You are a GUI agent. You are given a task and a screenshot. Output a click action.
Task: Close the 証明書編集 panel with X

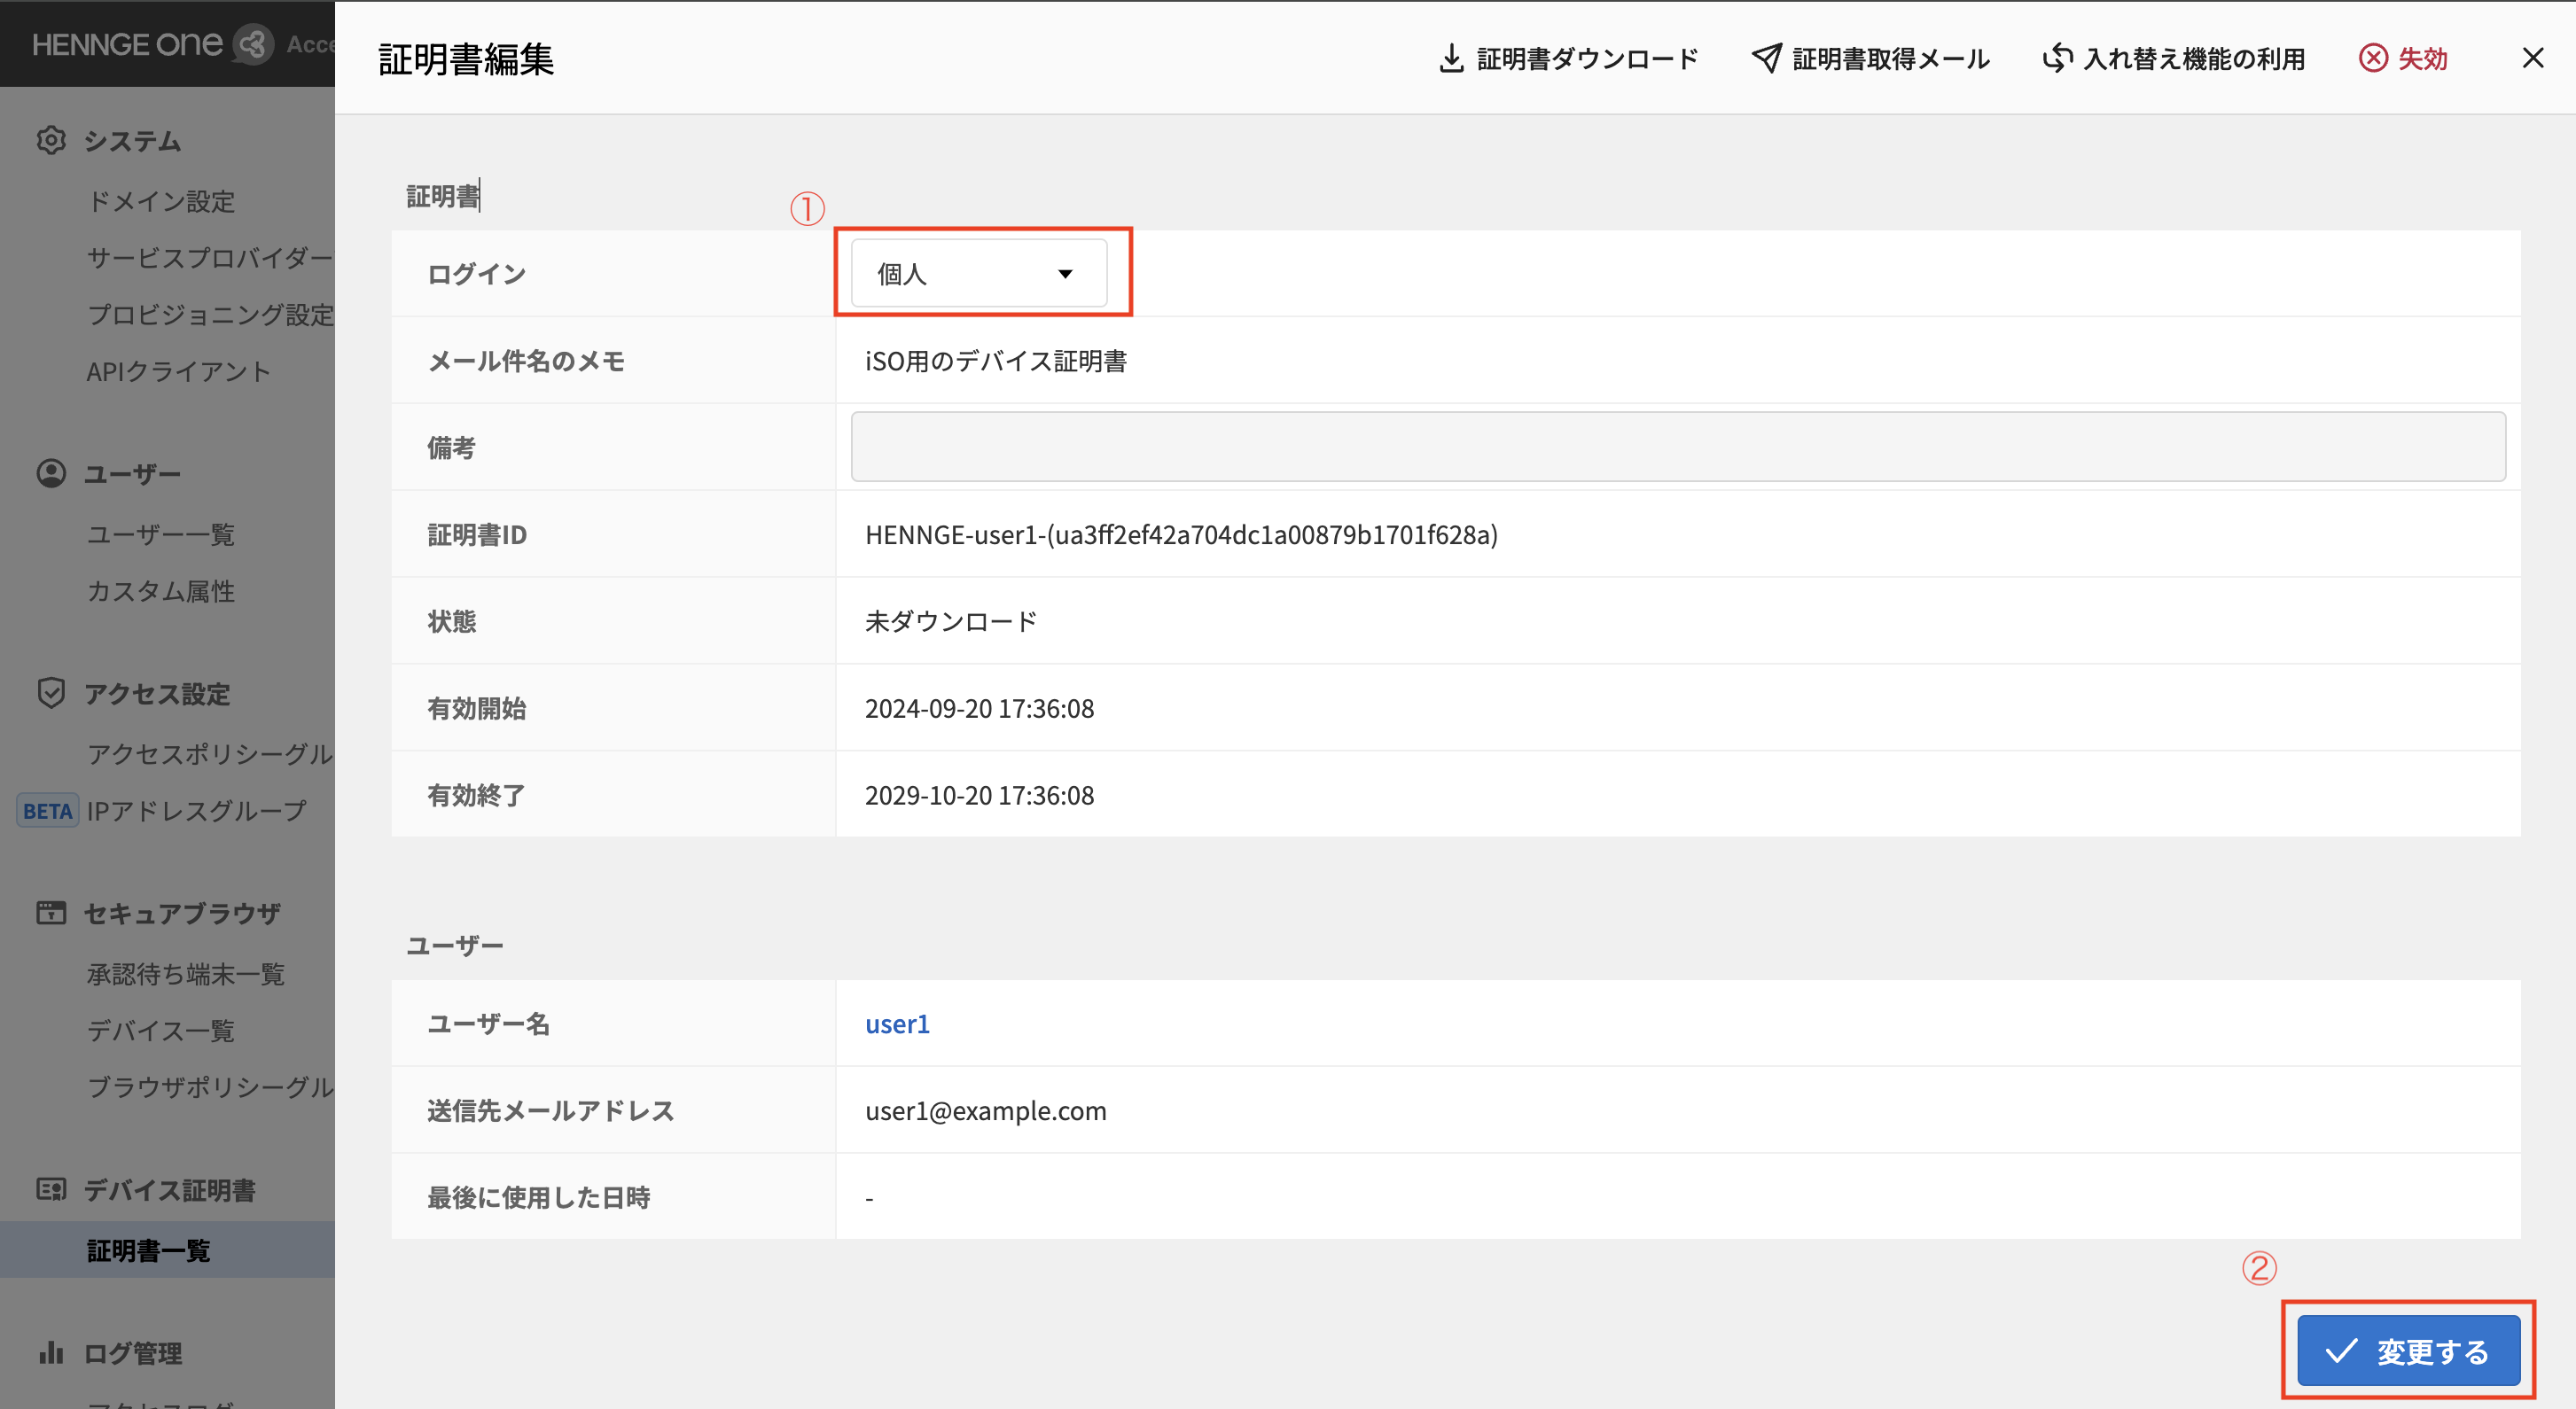pyautogui.click(x=2532, y=58)
